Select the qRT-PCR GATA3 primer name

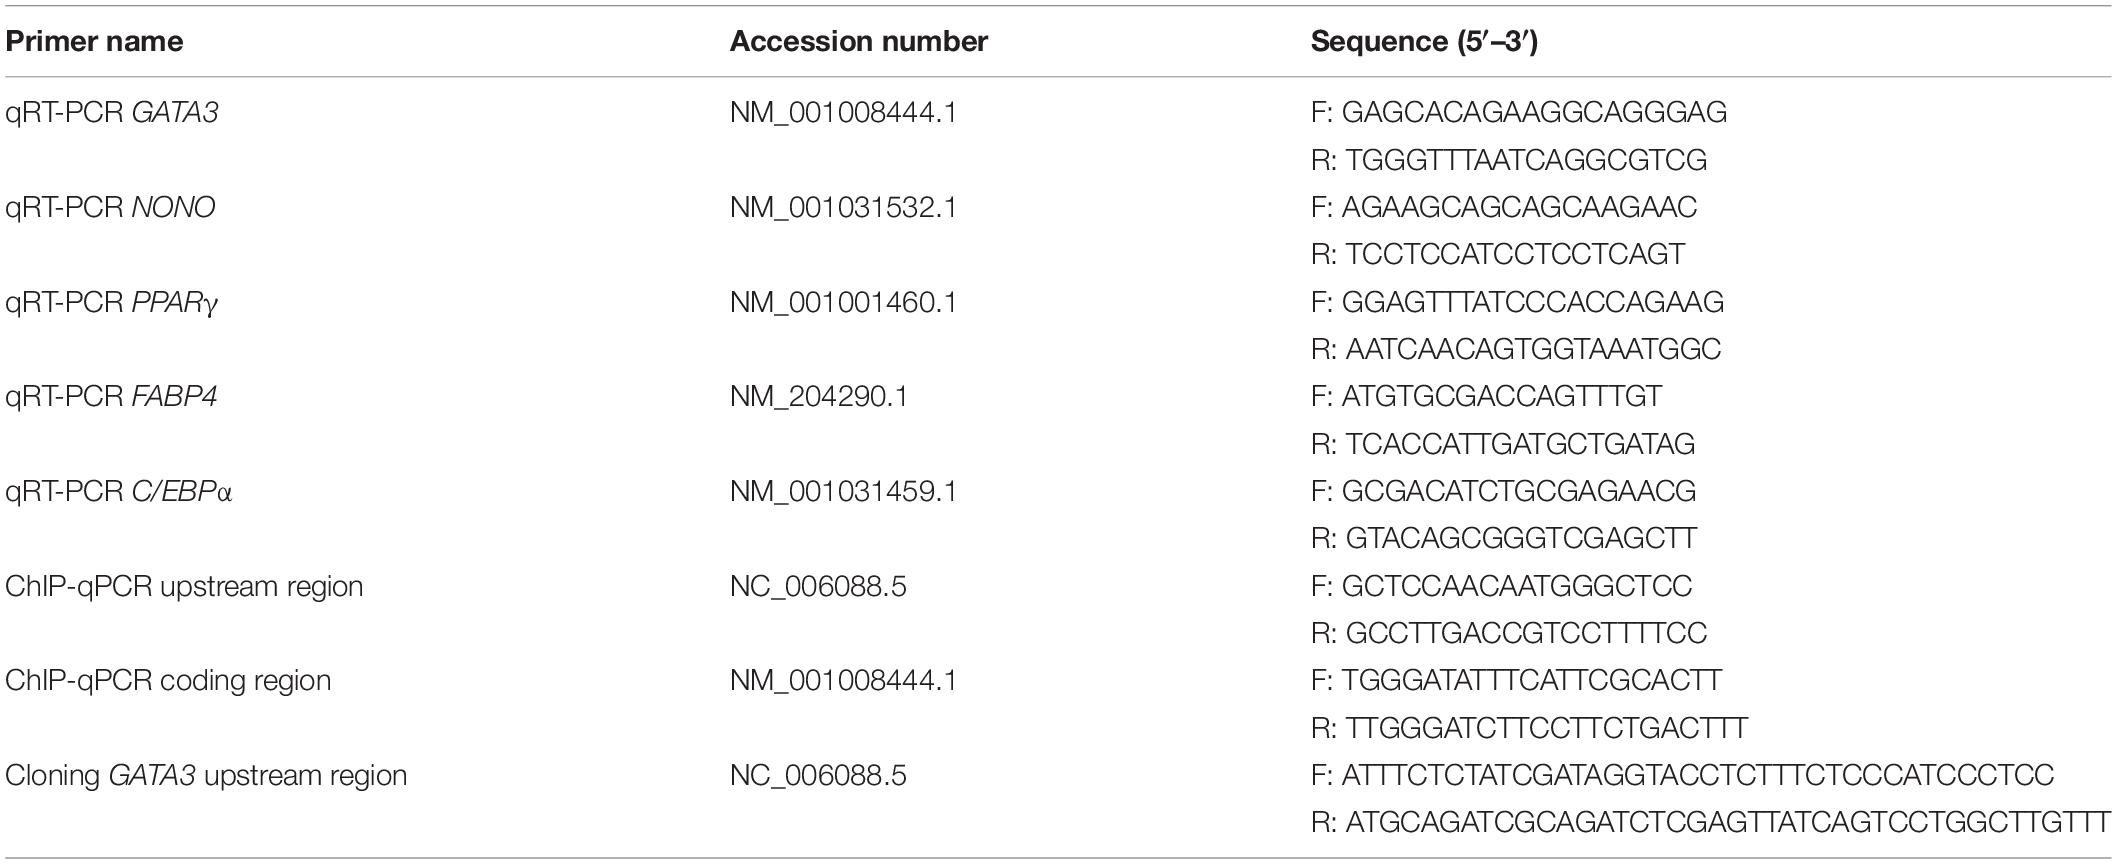112,113
